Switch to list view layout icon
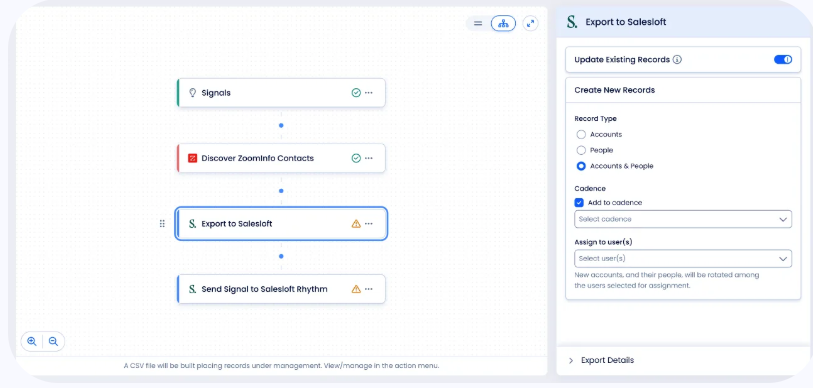The image size is (813, 388). 478,23
